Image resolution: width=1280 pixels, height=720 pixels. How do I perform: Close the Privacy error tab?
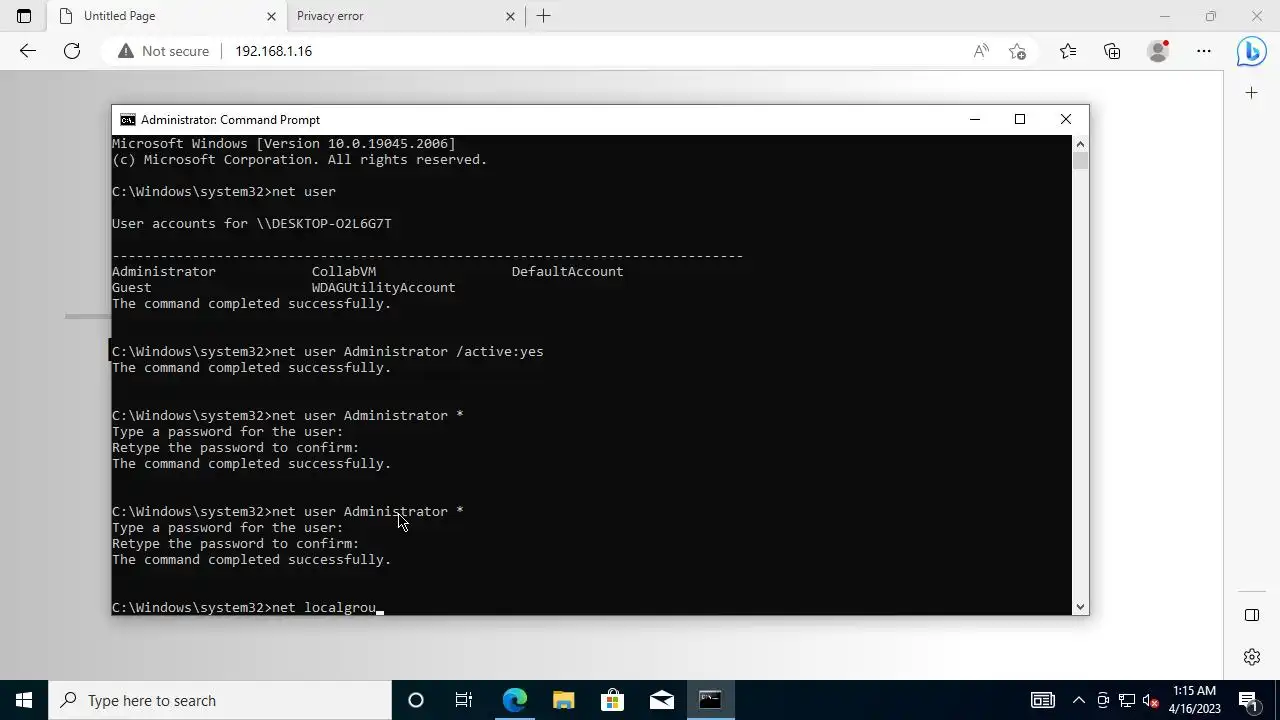tap(510, 16)
